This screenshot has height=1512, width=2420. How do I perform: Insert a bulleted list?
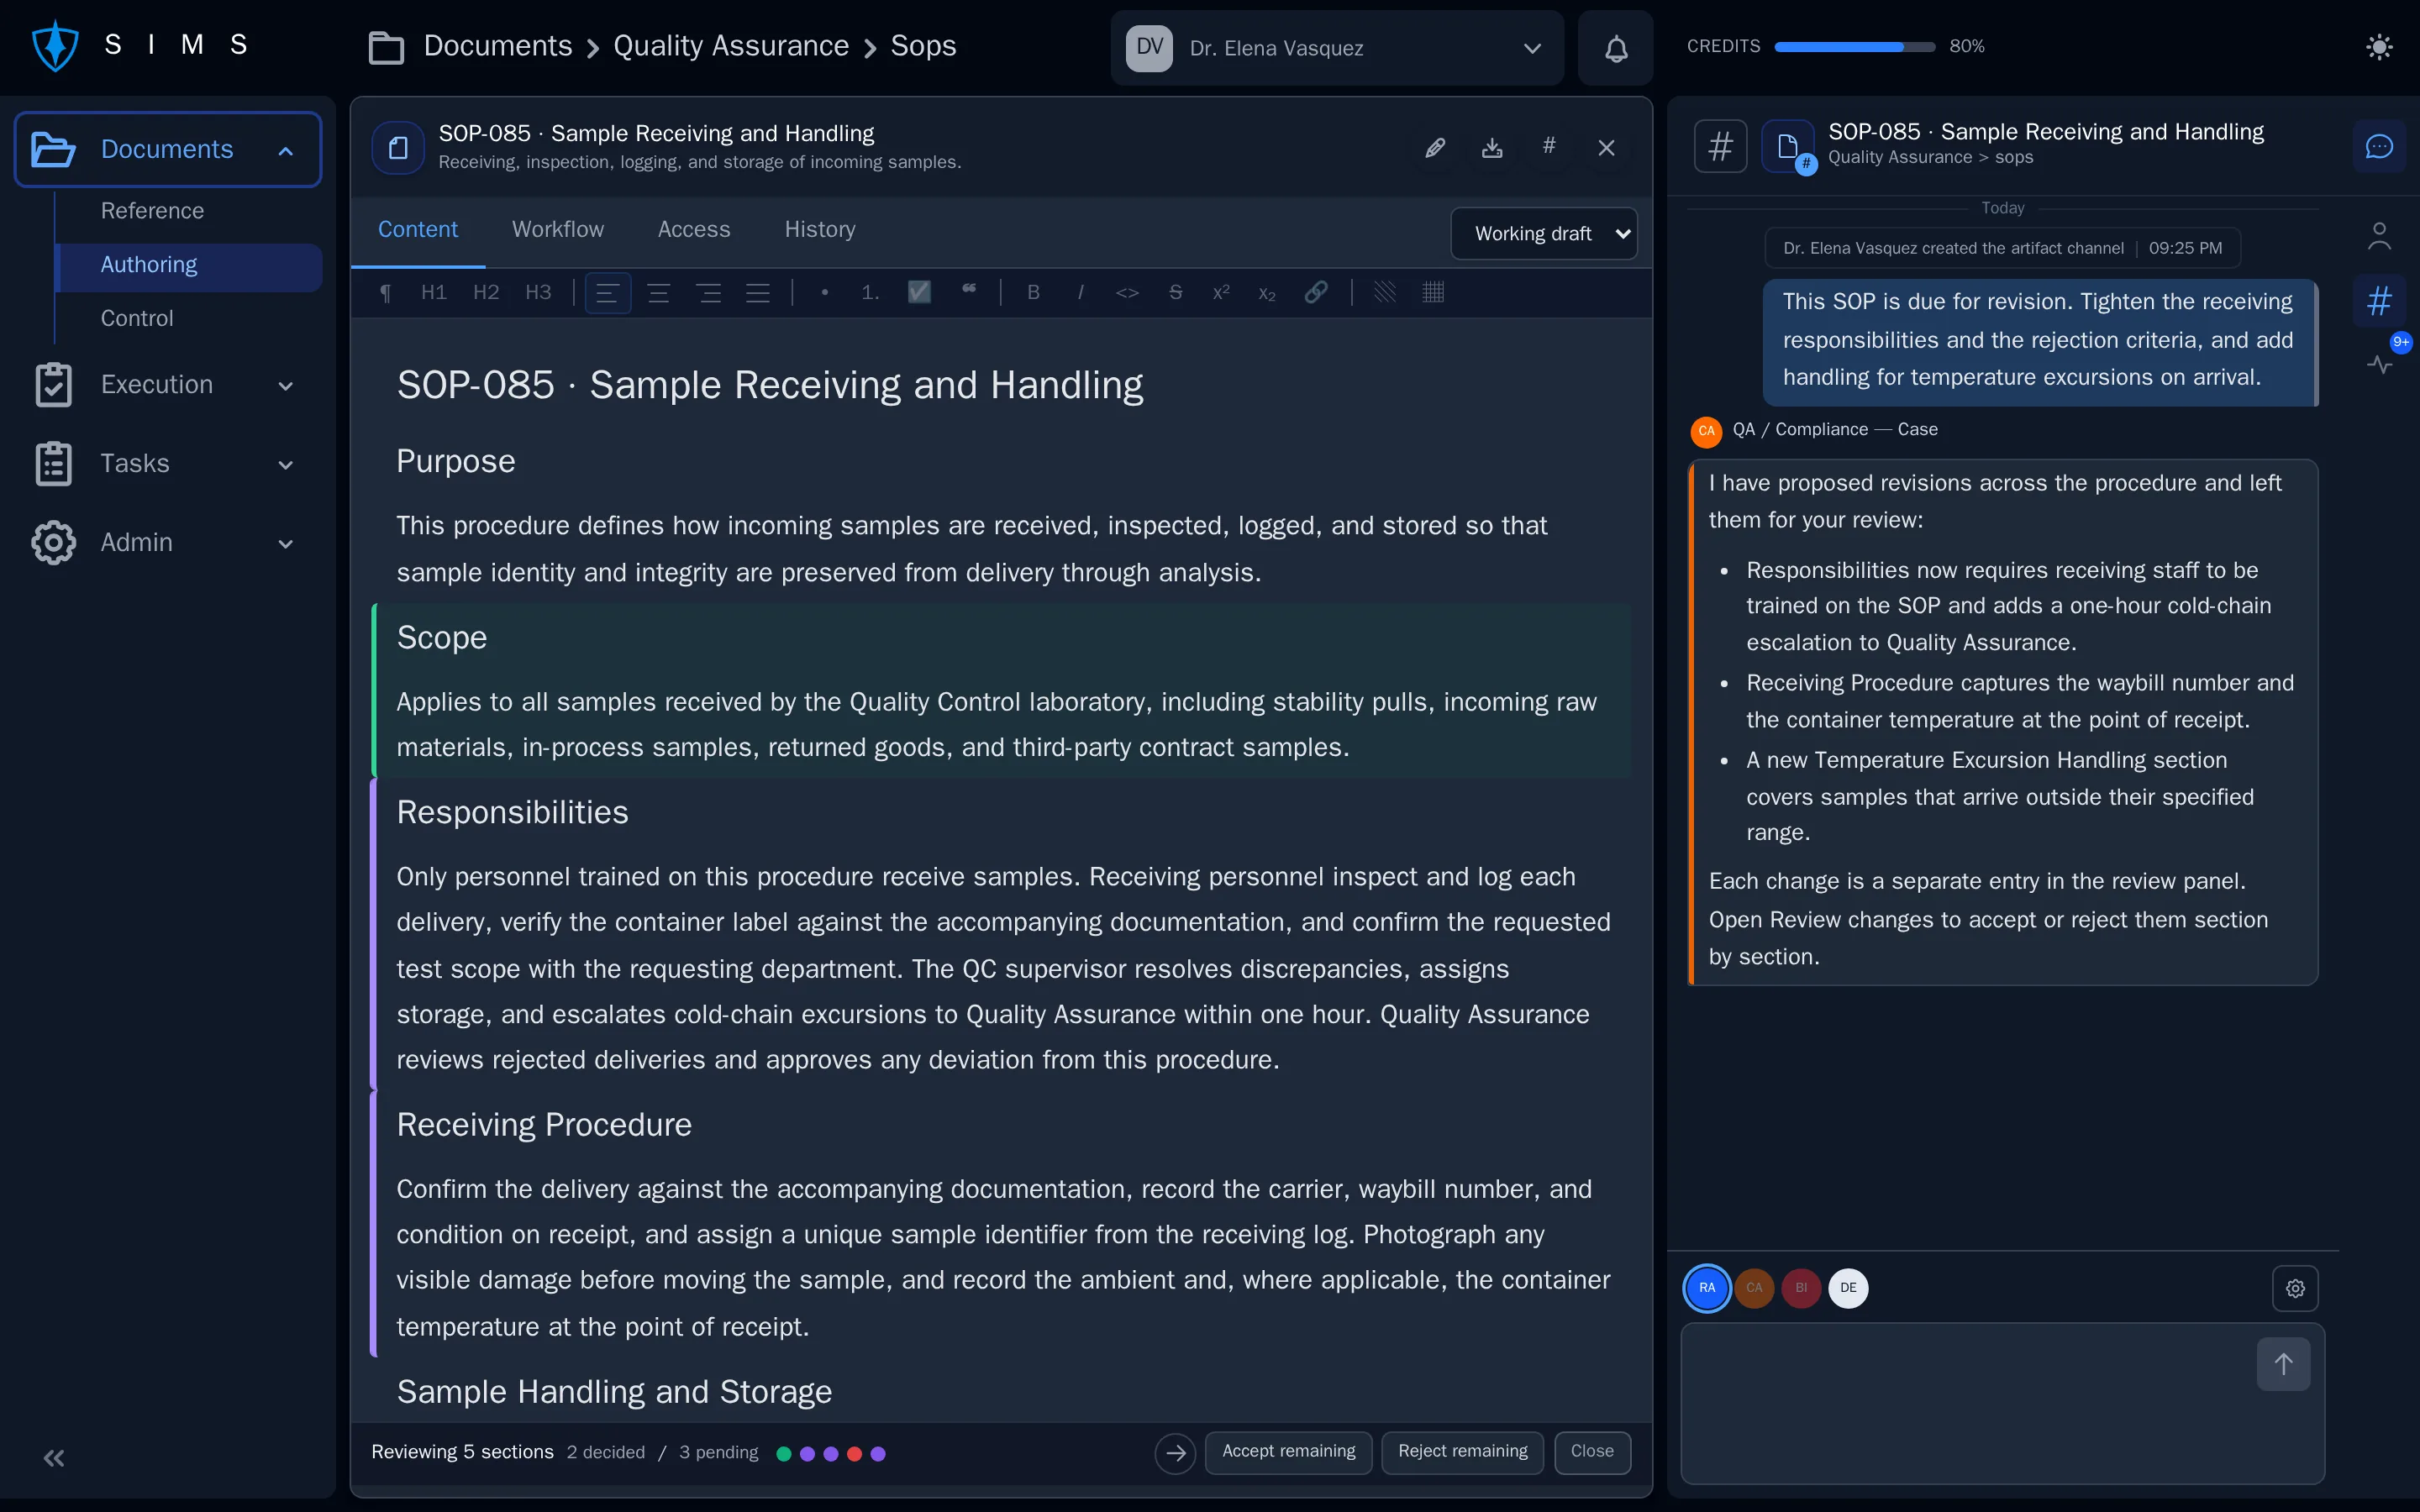[x=824, y=292]
